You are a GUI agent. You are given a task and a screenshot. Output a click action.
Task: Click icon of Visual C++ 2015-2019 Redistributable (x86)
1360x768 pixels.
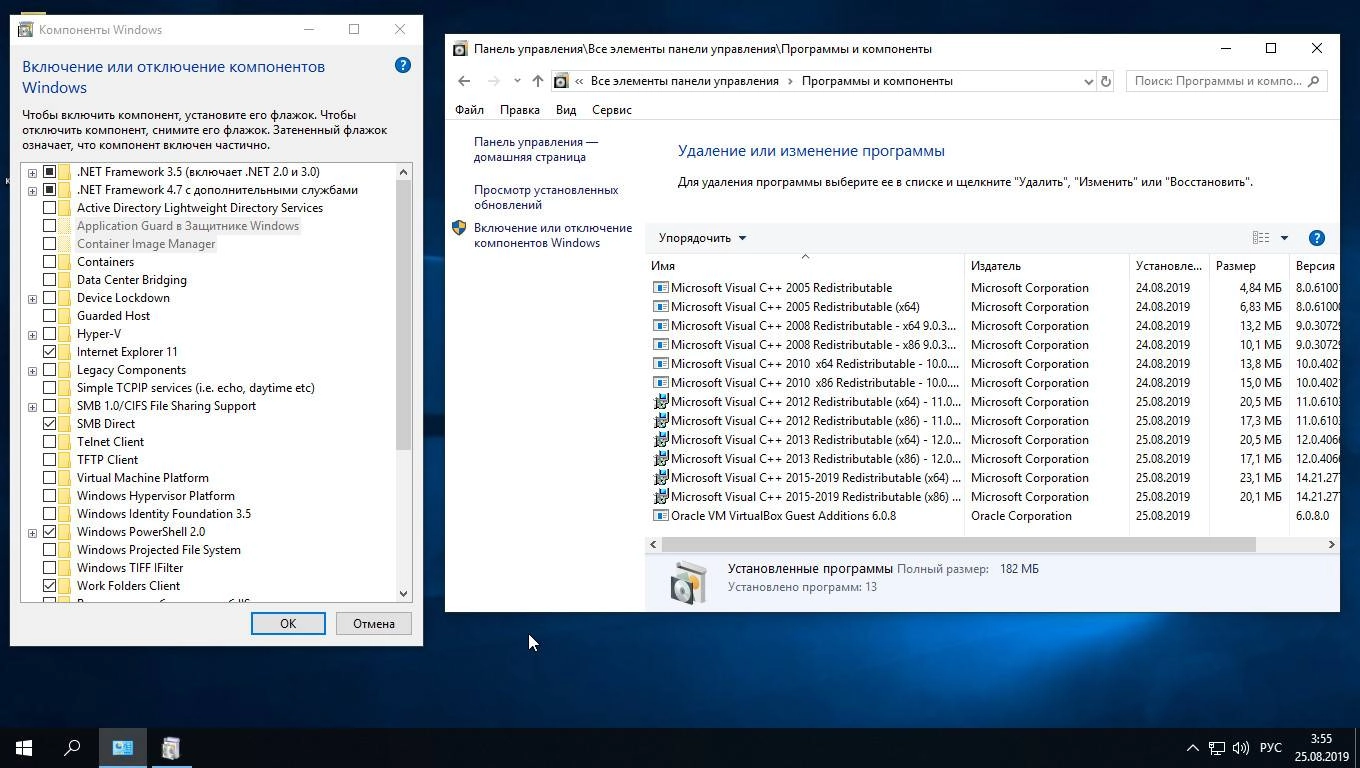pos(660,497)
